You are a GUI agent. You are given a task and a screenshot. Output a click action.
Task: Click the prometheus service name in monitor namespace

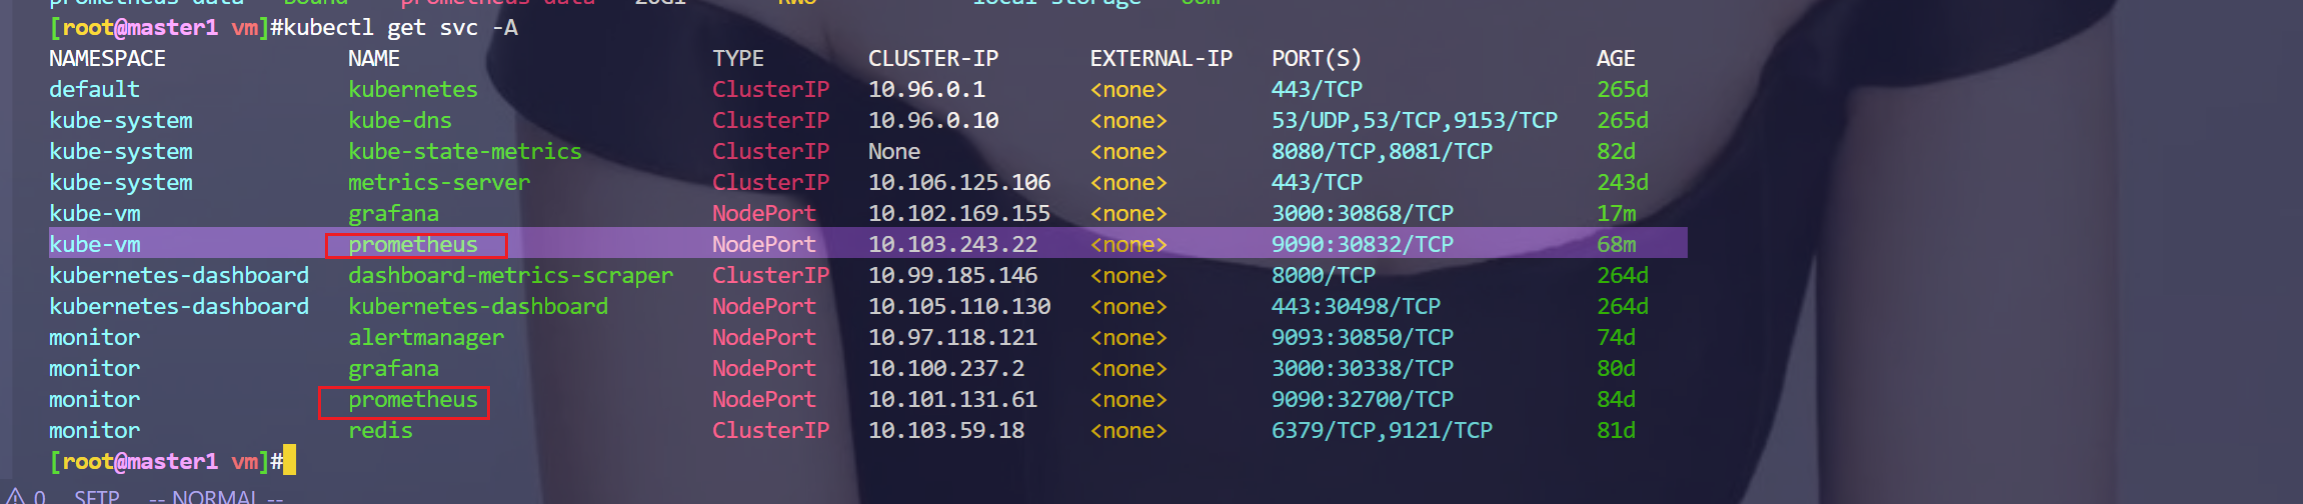(413, 400)
